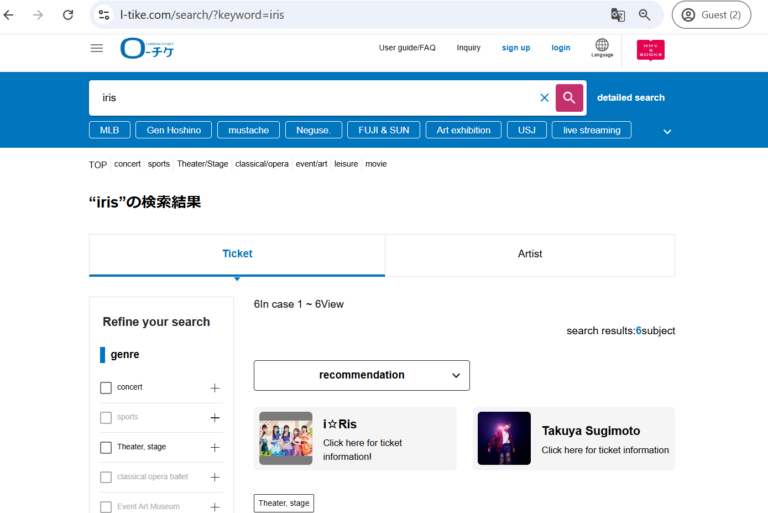The width and height of the screenshot is (768, 513).
Task: Select the Ticket tab
Action: pos(237,254)
